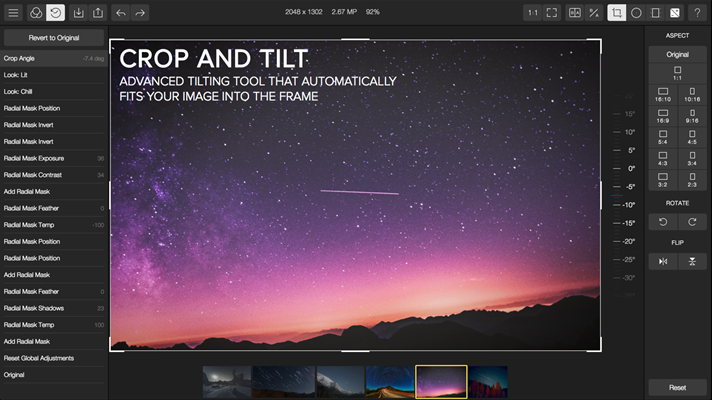The width and height of the screenshot is (712, 400).
Task: Choose the 5:4 aspect ratio
Action: (663, 137)
